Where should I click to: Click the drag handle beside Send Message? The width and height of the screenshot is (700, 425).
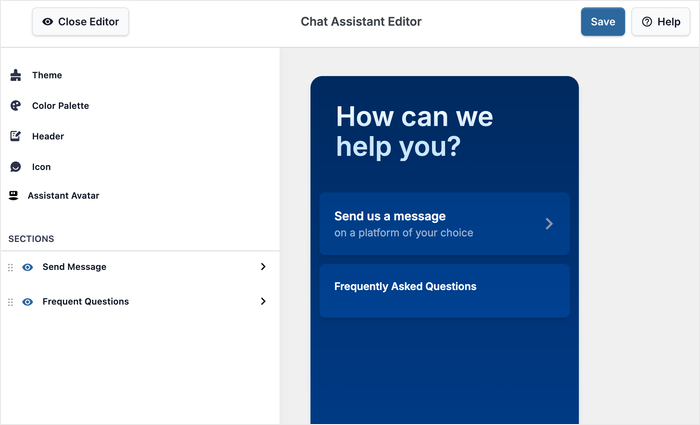(10, 267)
